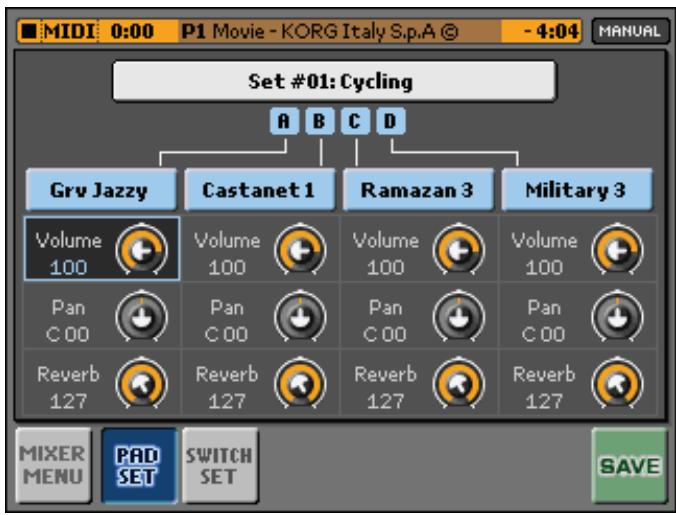Click the Pan knob for Ramazan 3

click(459, 317)
